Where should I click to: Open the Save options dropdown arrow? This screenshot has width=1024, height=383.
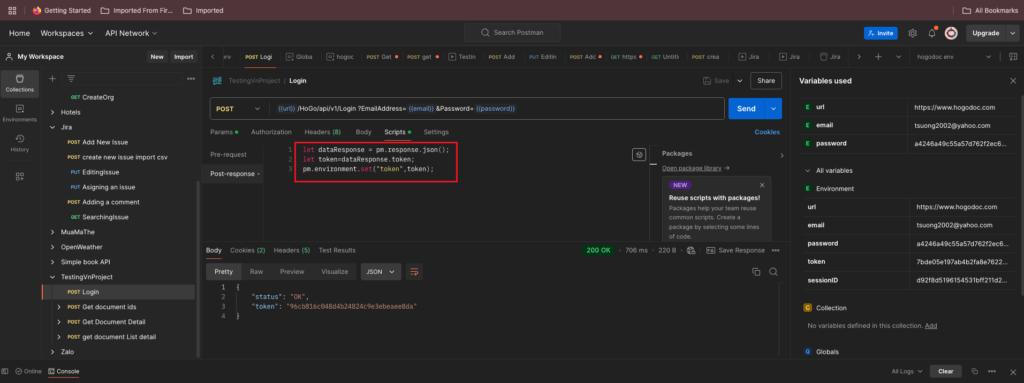(x=740, y=81)
